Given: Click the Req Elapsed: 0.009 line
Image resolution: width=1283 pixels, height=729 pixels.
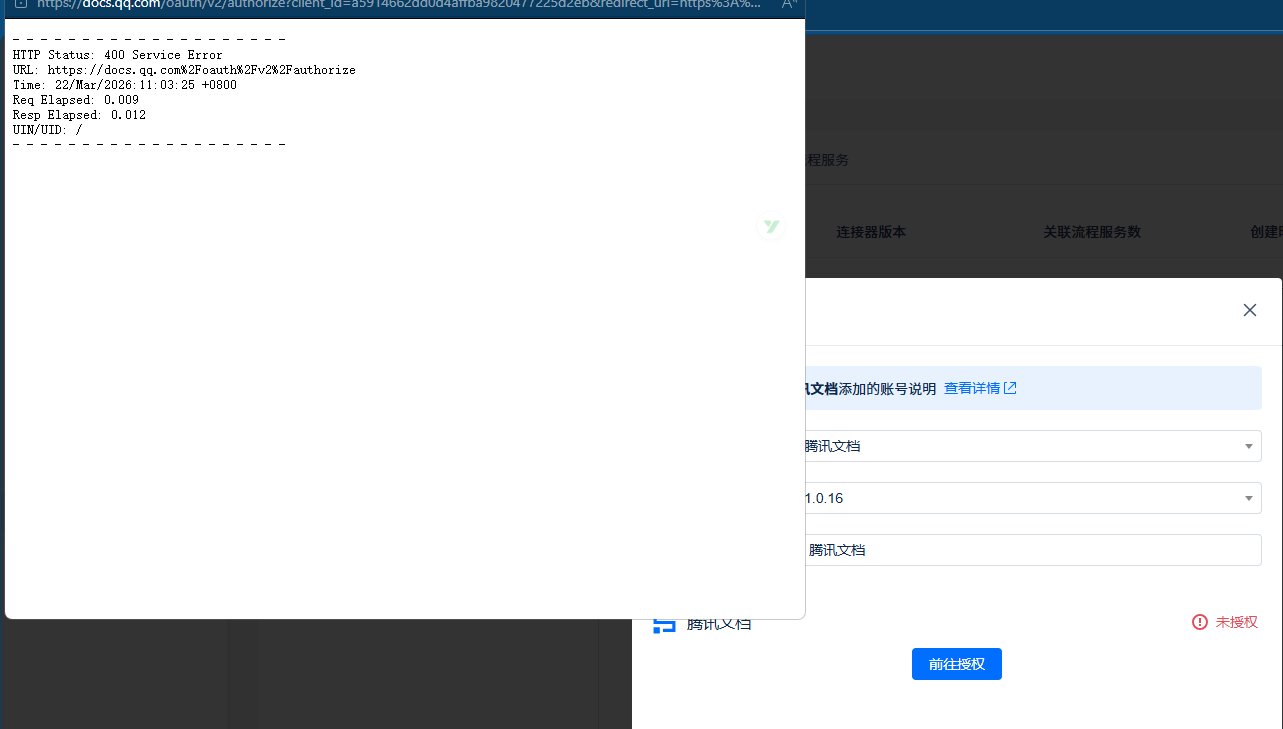Looking at the screenshot, I should point(76,100).
